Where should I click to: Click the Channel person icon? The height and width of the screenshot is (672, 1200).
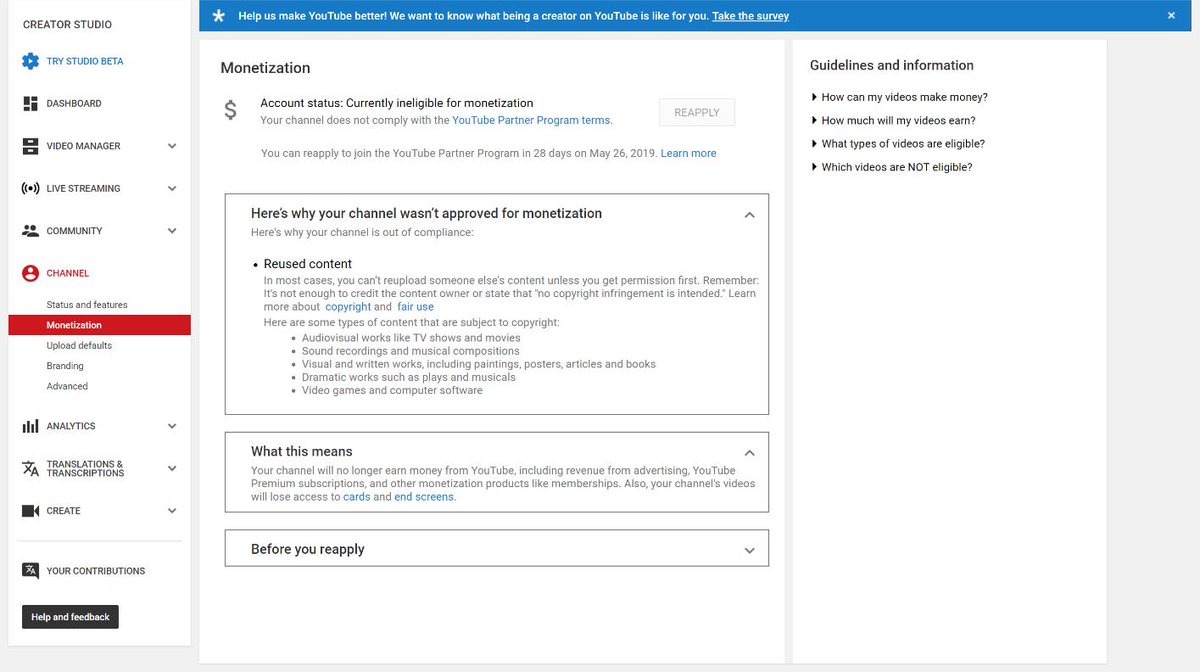30,273
